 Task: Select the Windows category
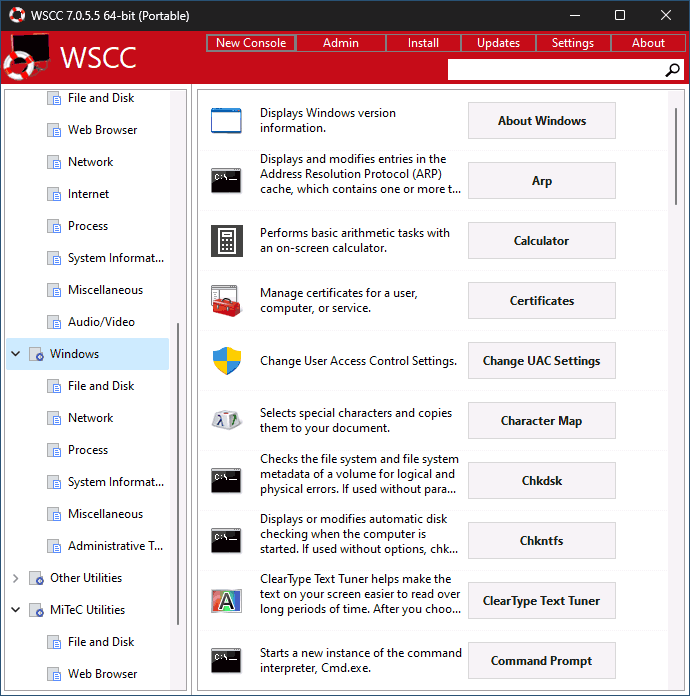pyautogui.click(x=88, y=354)
